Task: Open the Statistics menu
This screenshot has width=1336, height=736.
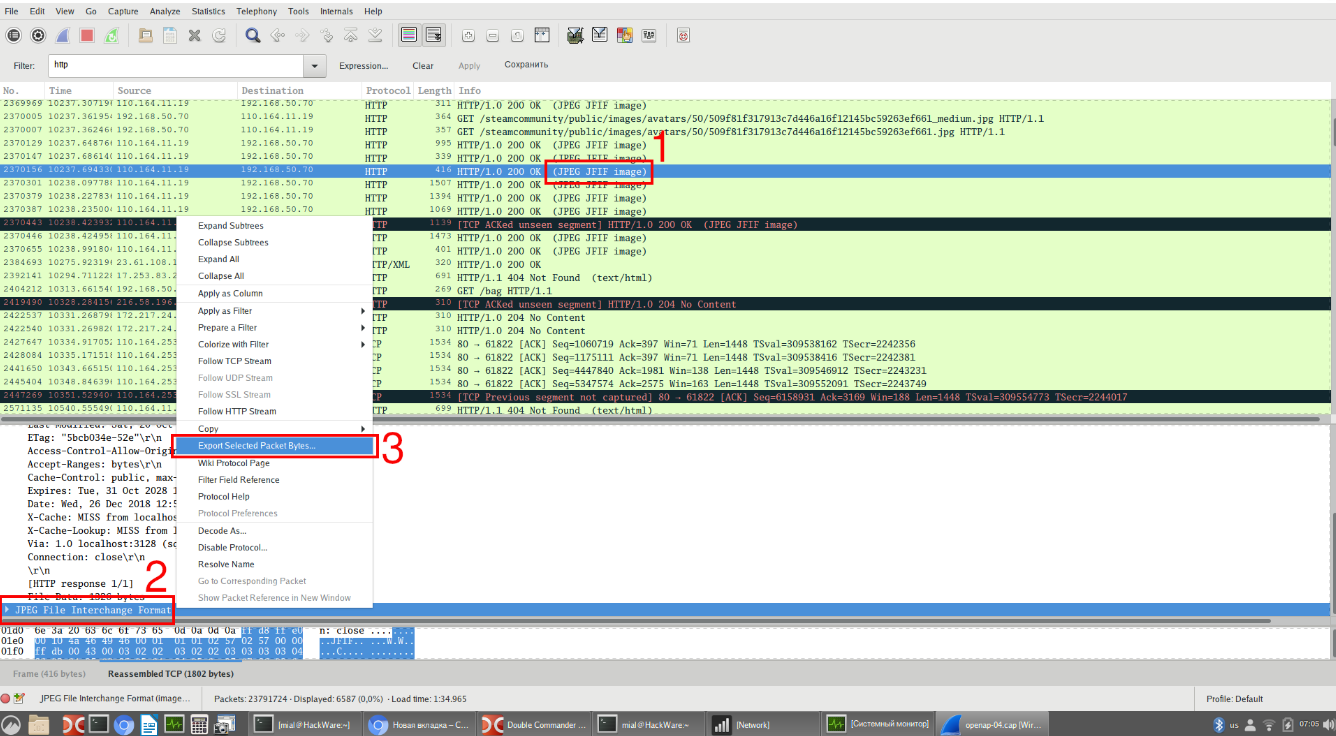Action: click(x=208, y=11)
